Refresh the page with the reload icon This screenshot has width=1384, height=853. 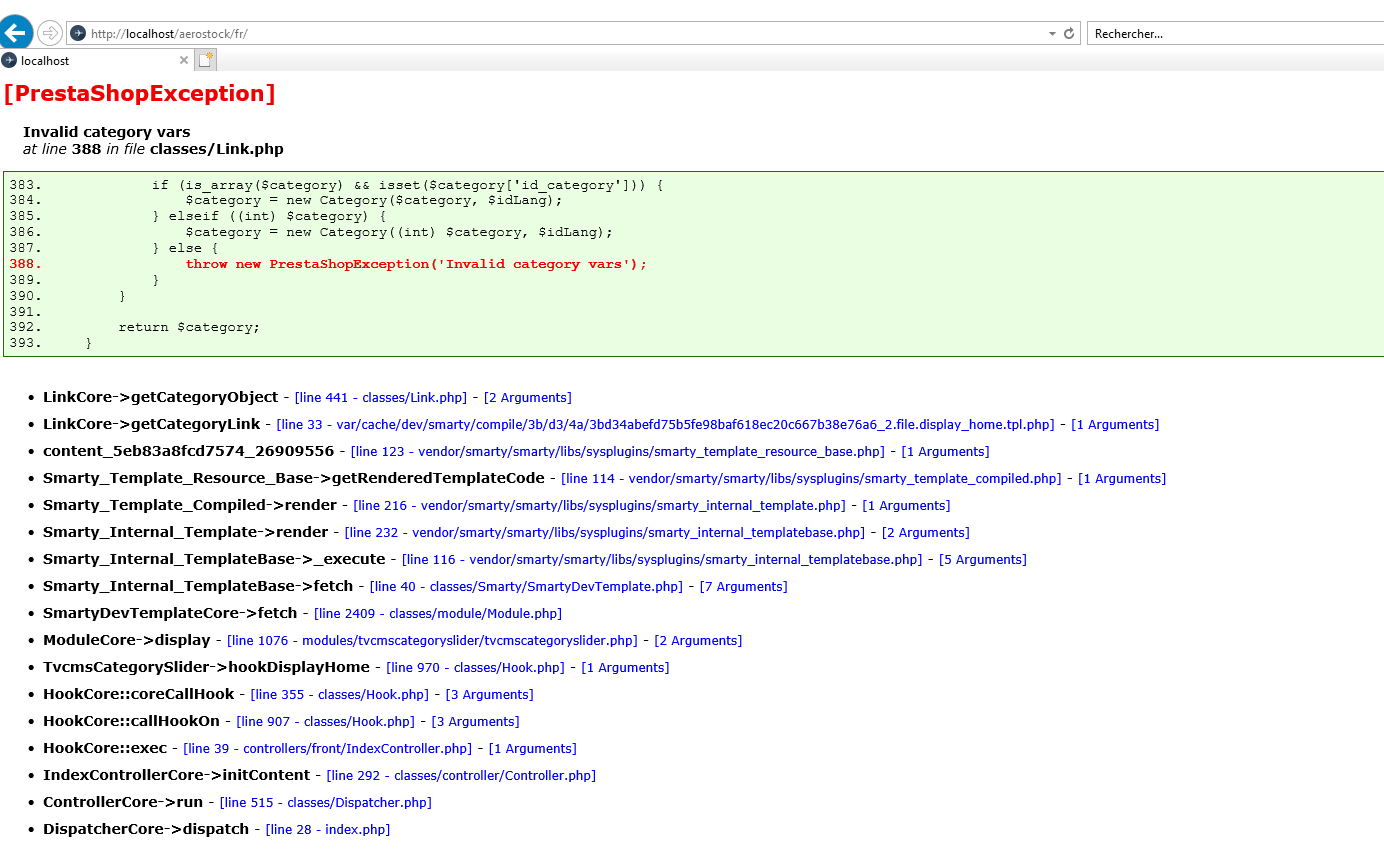click(x=1069, y=33)
